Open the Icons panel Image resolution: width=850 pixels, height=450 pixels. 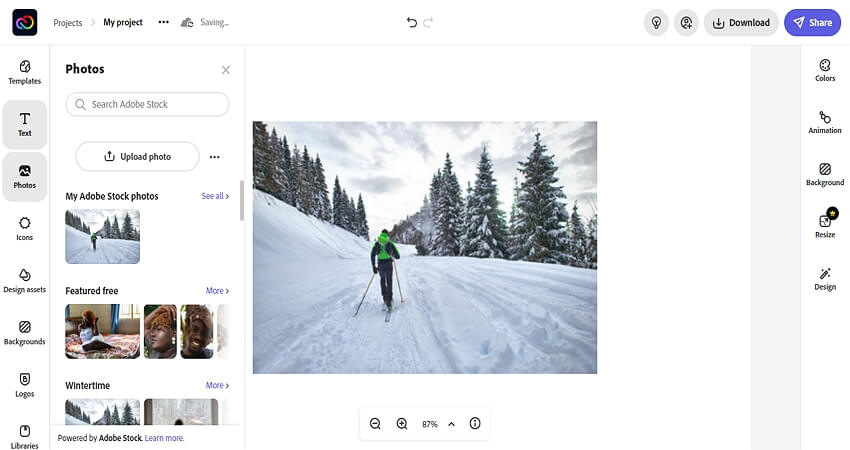pos(24,229)
